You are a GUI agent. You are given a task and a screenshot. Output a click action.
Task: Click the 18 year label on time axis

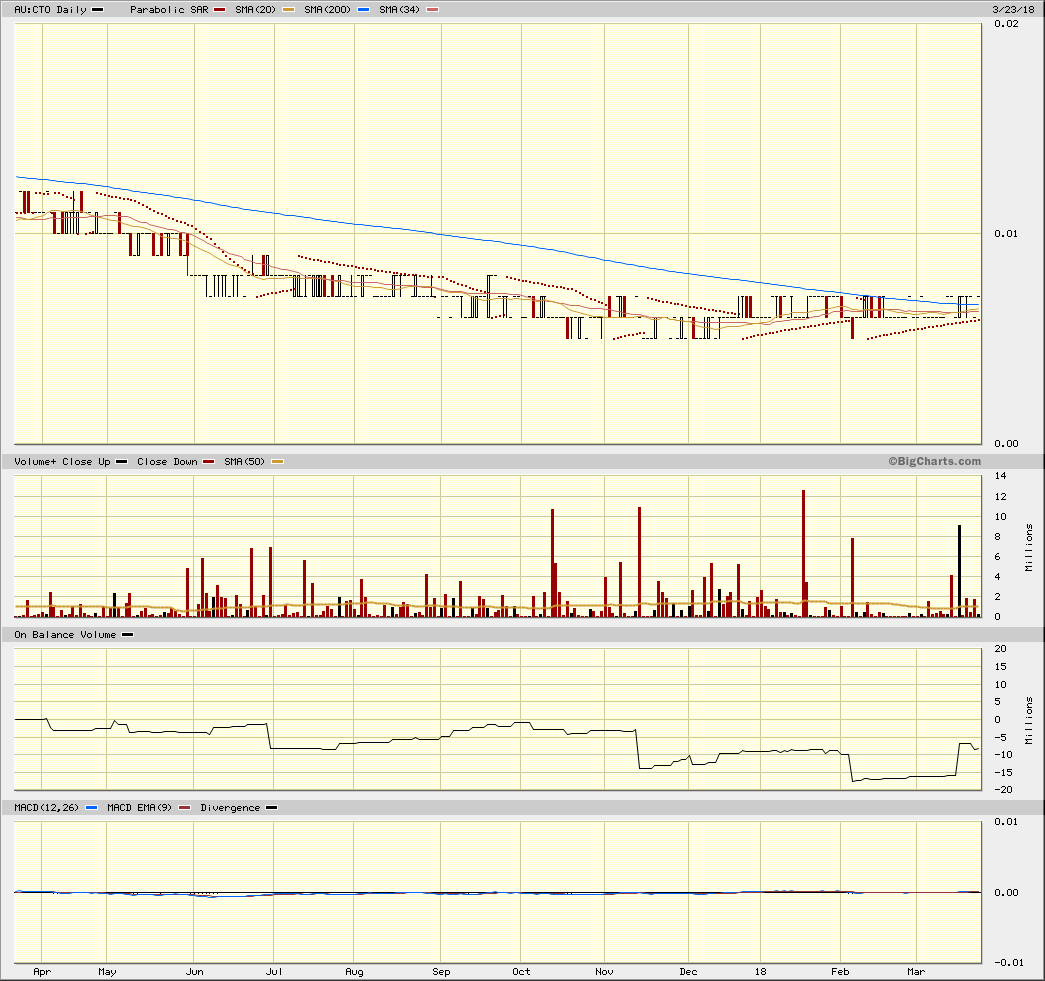pyautogui.click(x=760, y=972)
